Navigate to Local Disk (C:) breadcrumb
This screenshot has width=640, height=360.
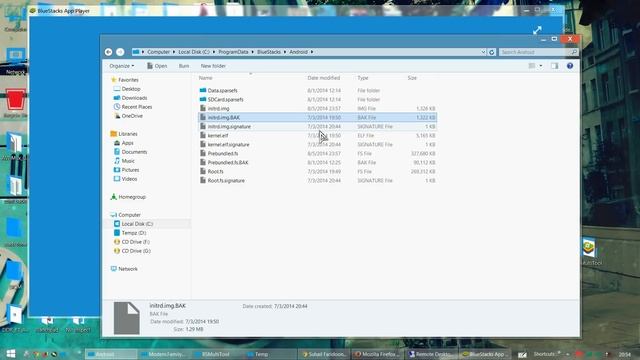pos(194,52)
